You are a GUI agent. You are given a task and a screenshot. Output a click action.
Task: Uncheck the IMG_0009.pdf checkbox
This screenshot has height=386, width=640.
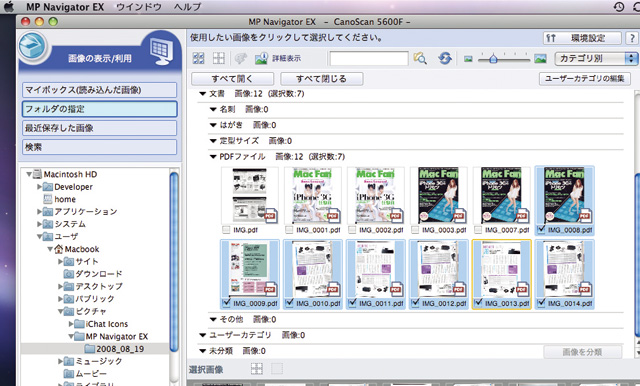coord(226,303)
